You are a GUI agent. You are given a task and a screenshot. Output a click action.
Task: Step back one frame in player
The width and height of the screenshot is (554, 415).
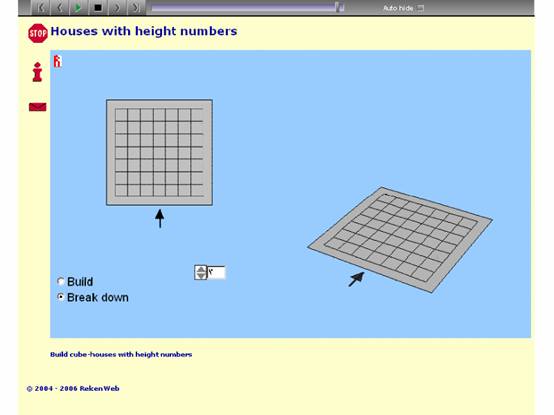coord(60,7)
